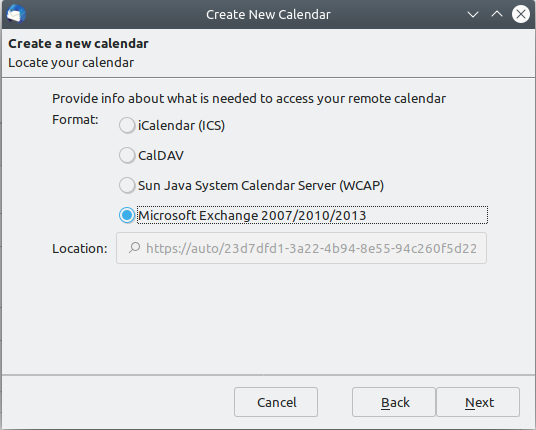Click the Thunderbird icon in the title bar
Screen dimensions: 536x430
16,14
